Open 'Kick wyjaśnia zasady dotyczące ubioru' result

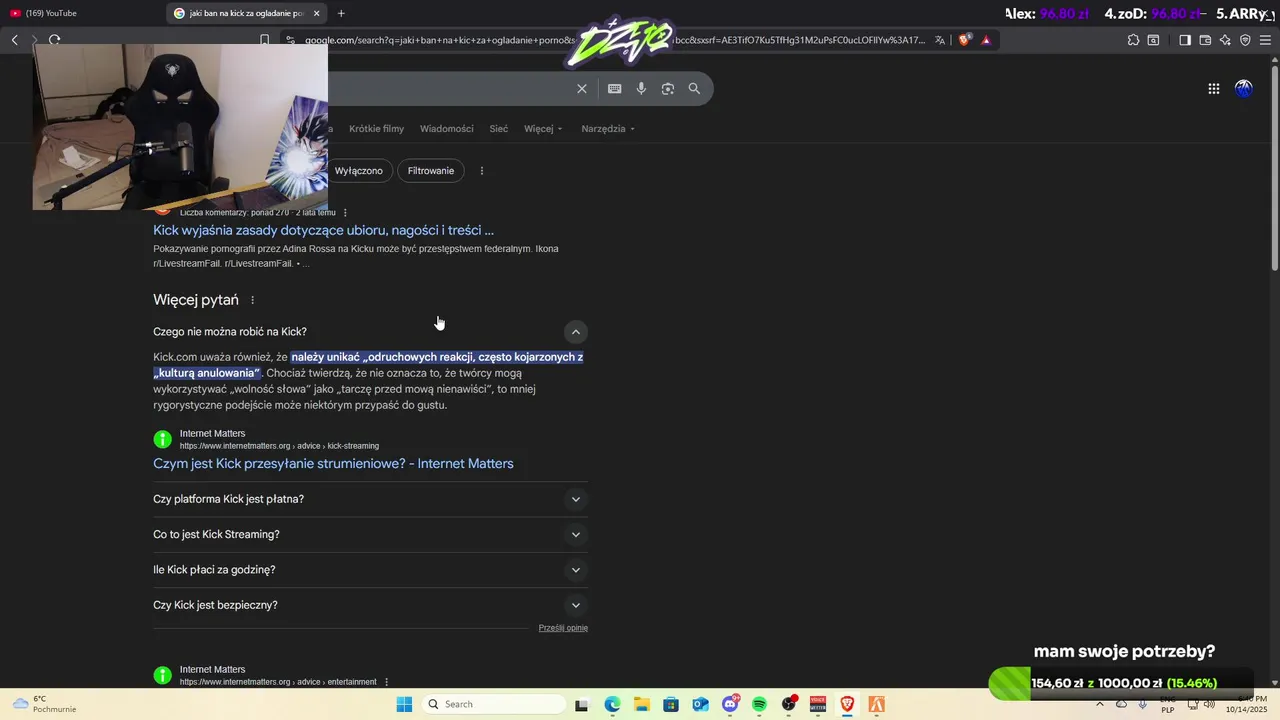[x=323, y=230]
